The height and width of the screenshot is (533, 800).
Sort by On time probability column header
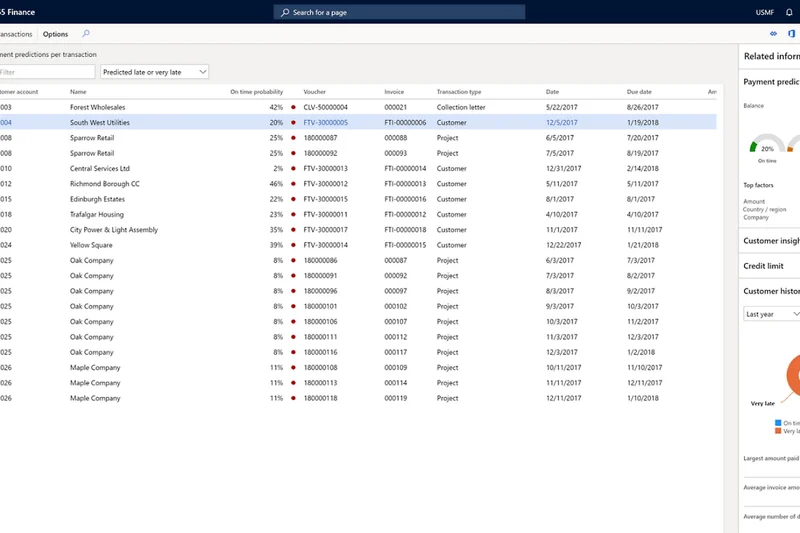point(257,92)
